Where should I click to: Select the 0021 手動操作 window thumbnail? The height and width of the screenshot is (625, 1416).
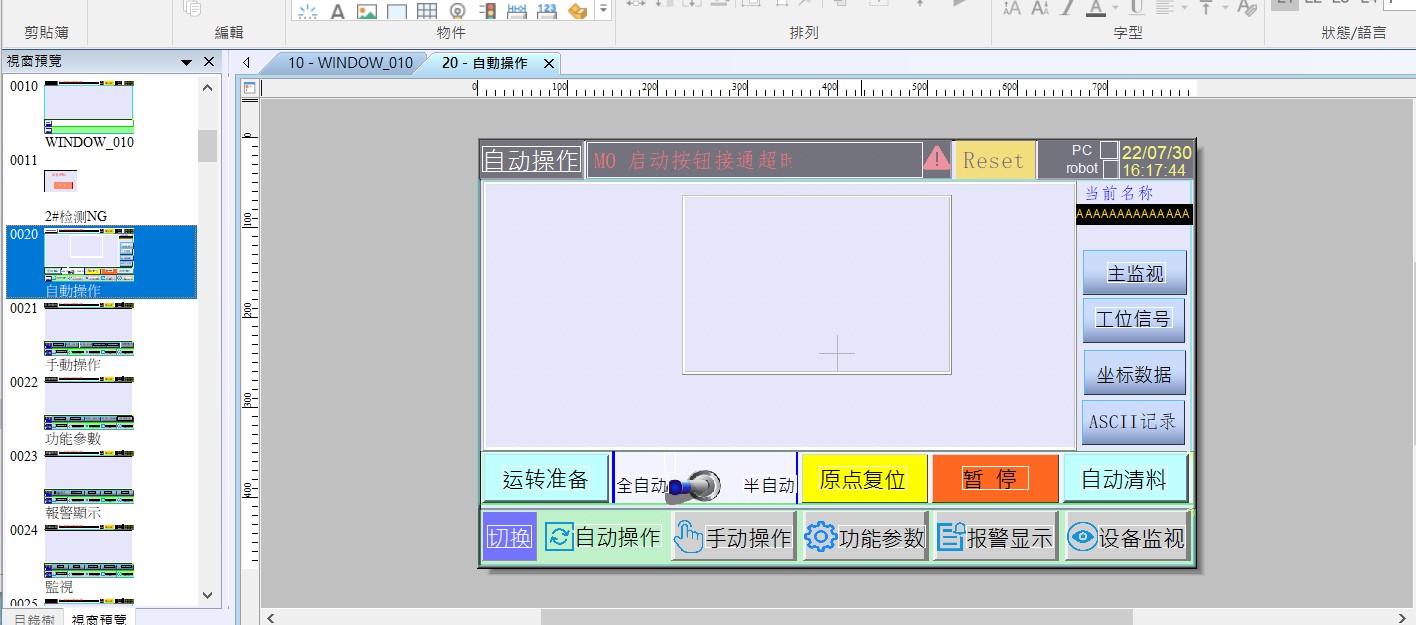88,331
